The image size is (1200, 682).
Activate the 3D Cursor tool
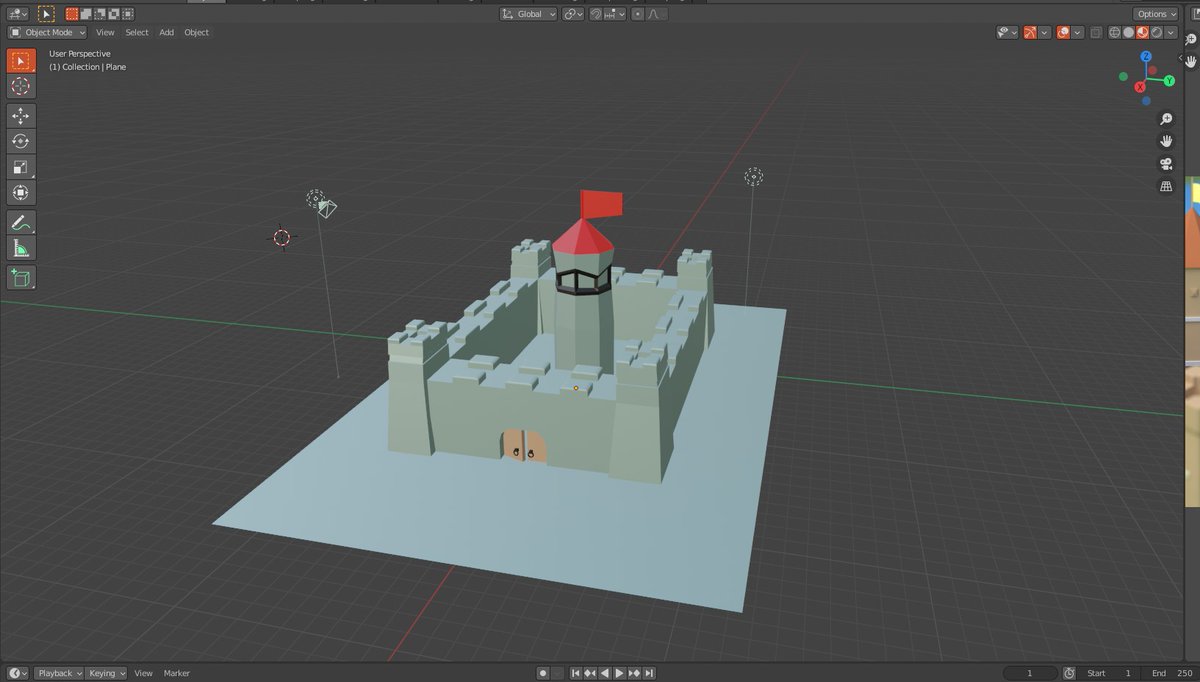point(20,86)
